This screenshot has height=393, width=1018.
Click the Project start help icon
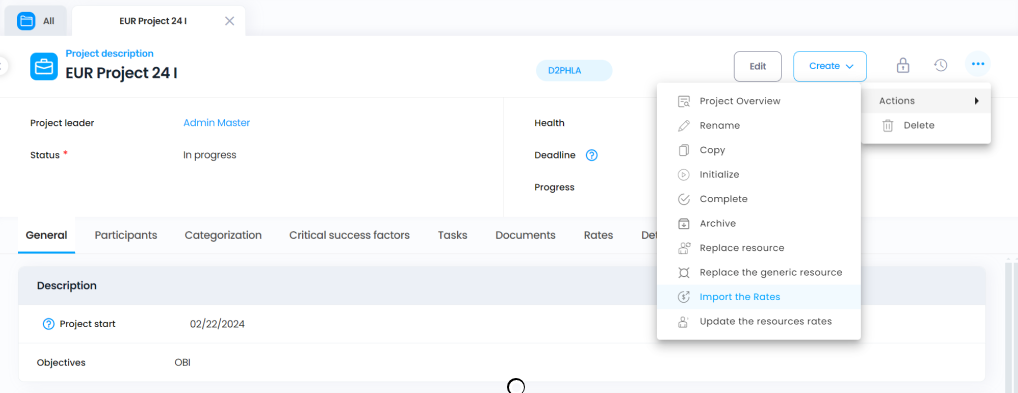(x=48, y=323)
